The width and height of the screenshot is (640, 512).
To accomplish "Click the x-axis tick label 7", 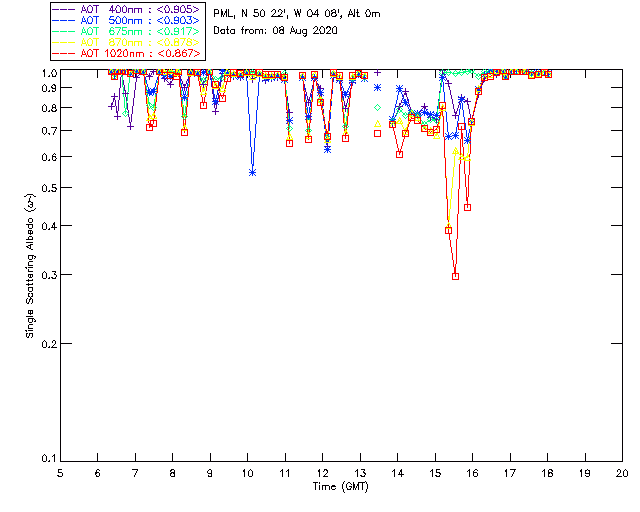I will pyautogui.click(x=135, y=473).
